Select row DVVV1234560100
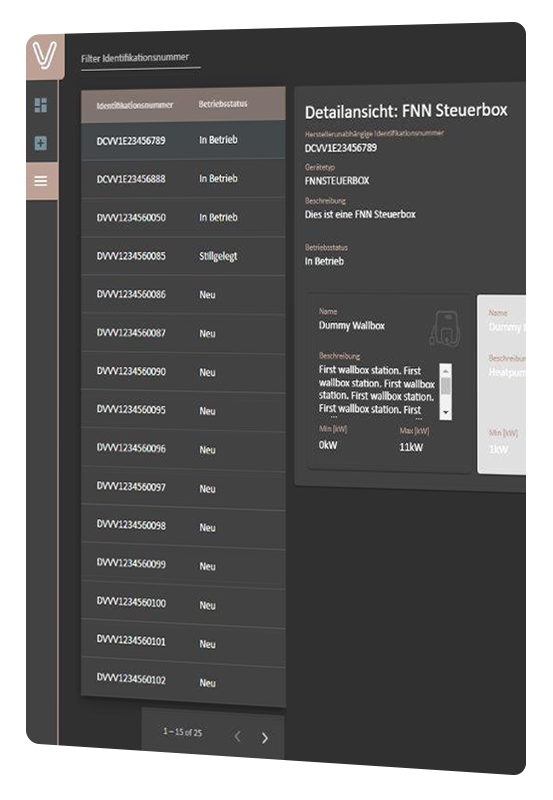Viewport: 553px width, 800px height. click(183, 604)
